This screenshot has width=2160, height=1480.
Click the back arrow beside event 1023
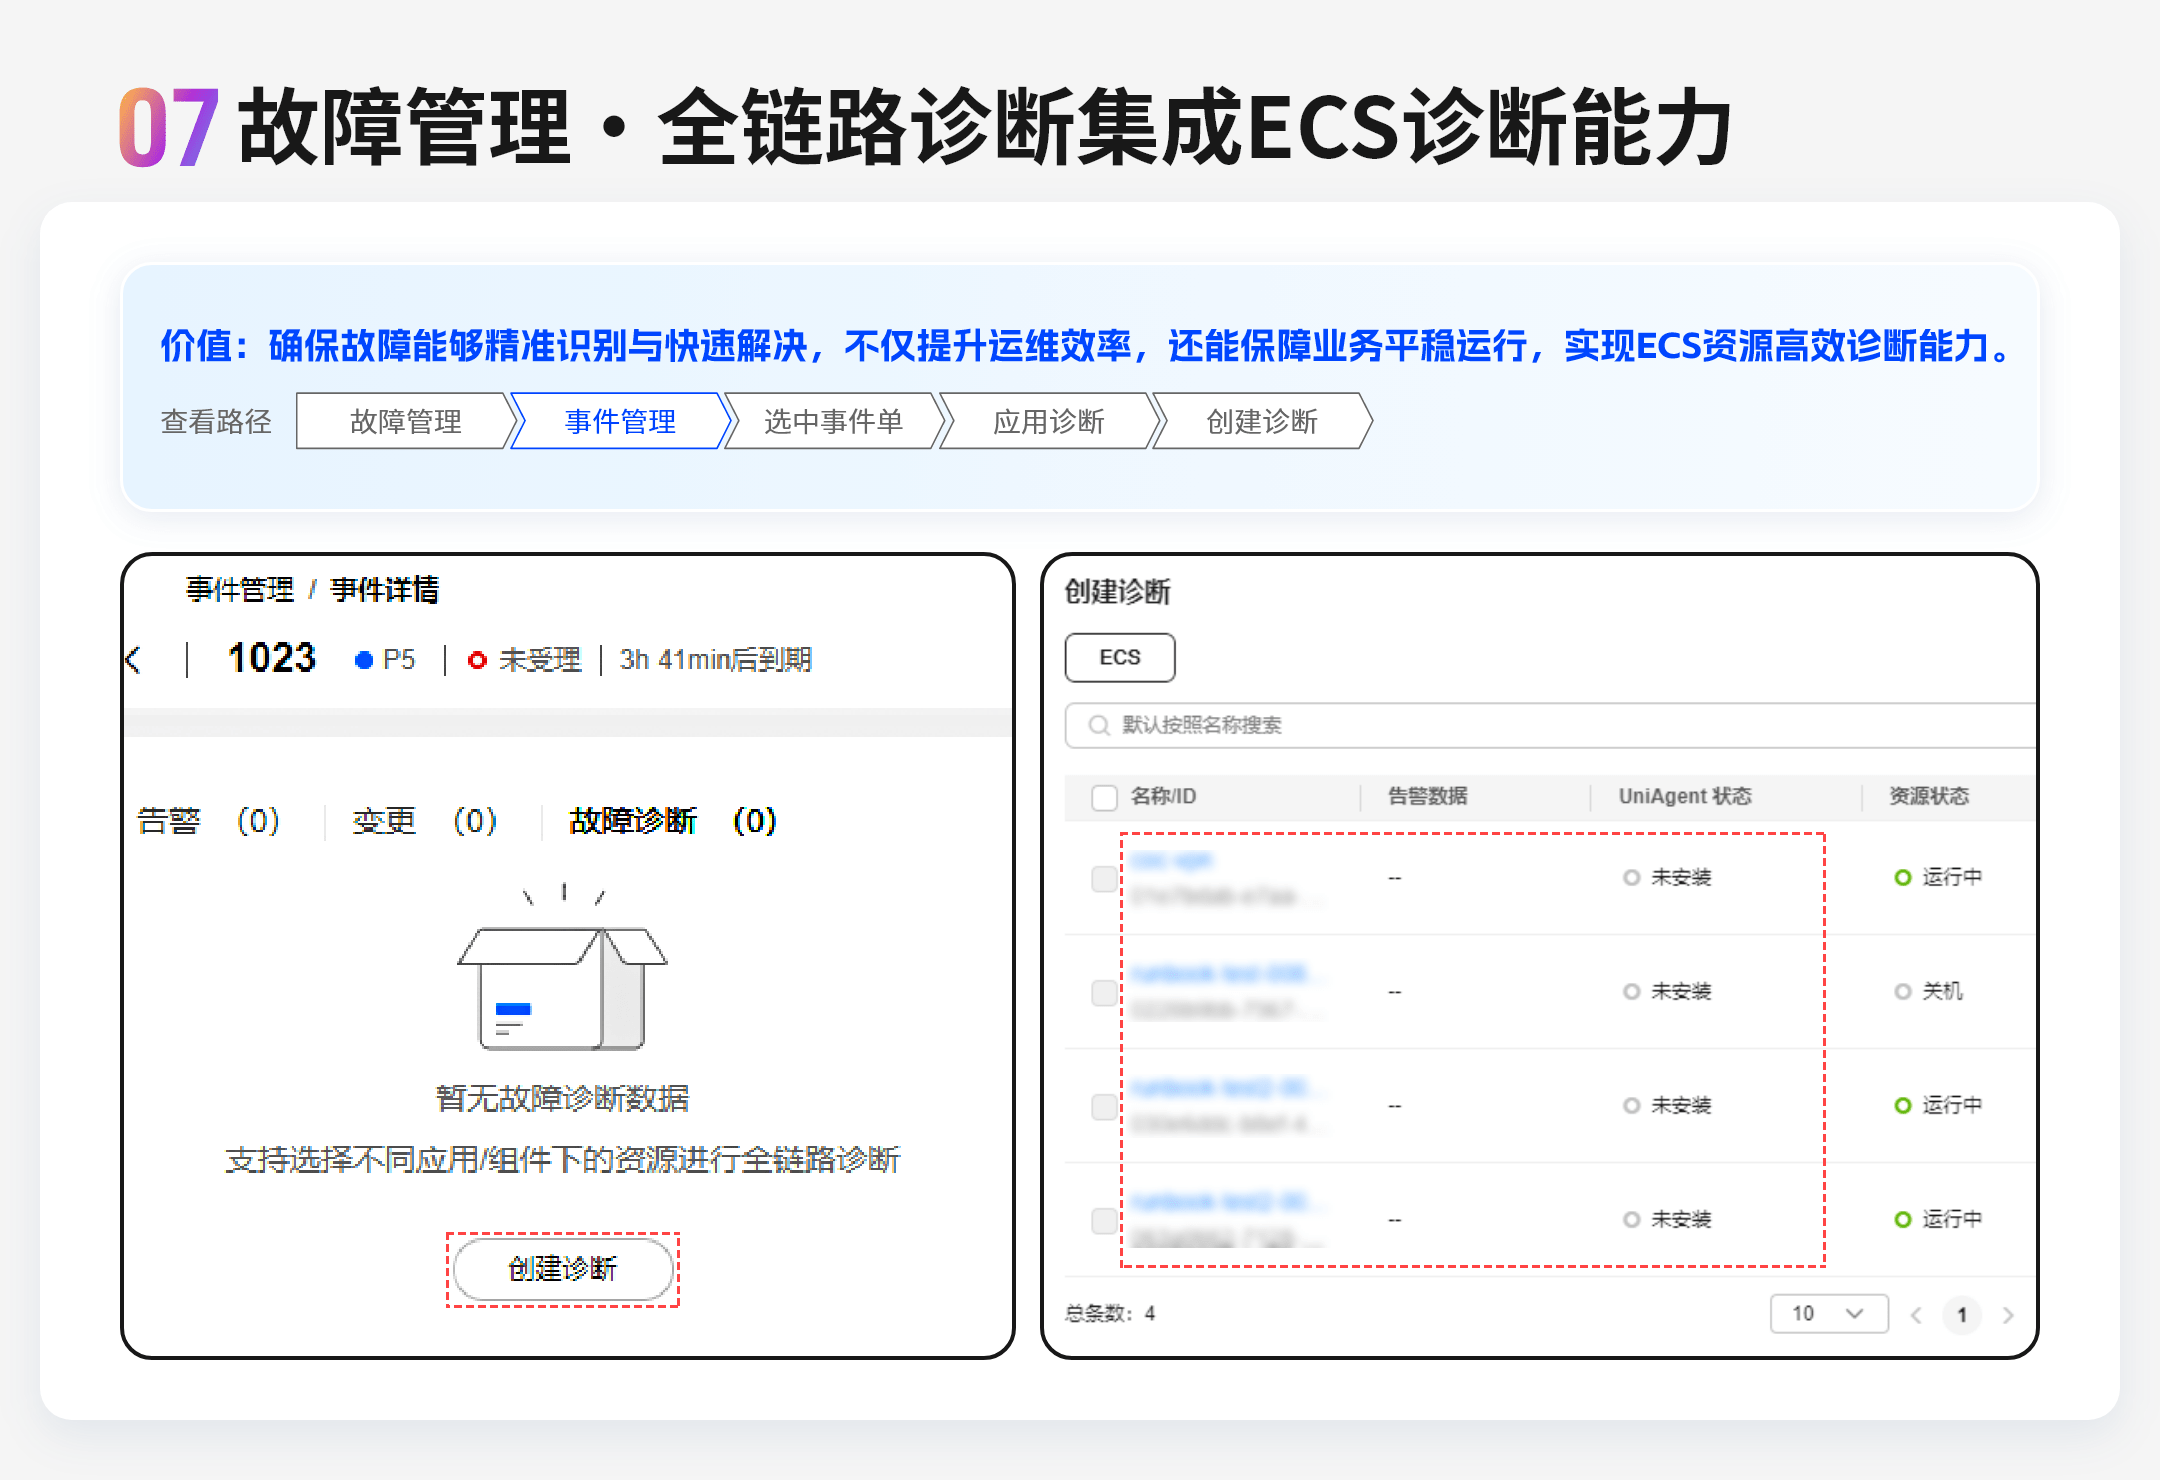coord(134,660)
